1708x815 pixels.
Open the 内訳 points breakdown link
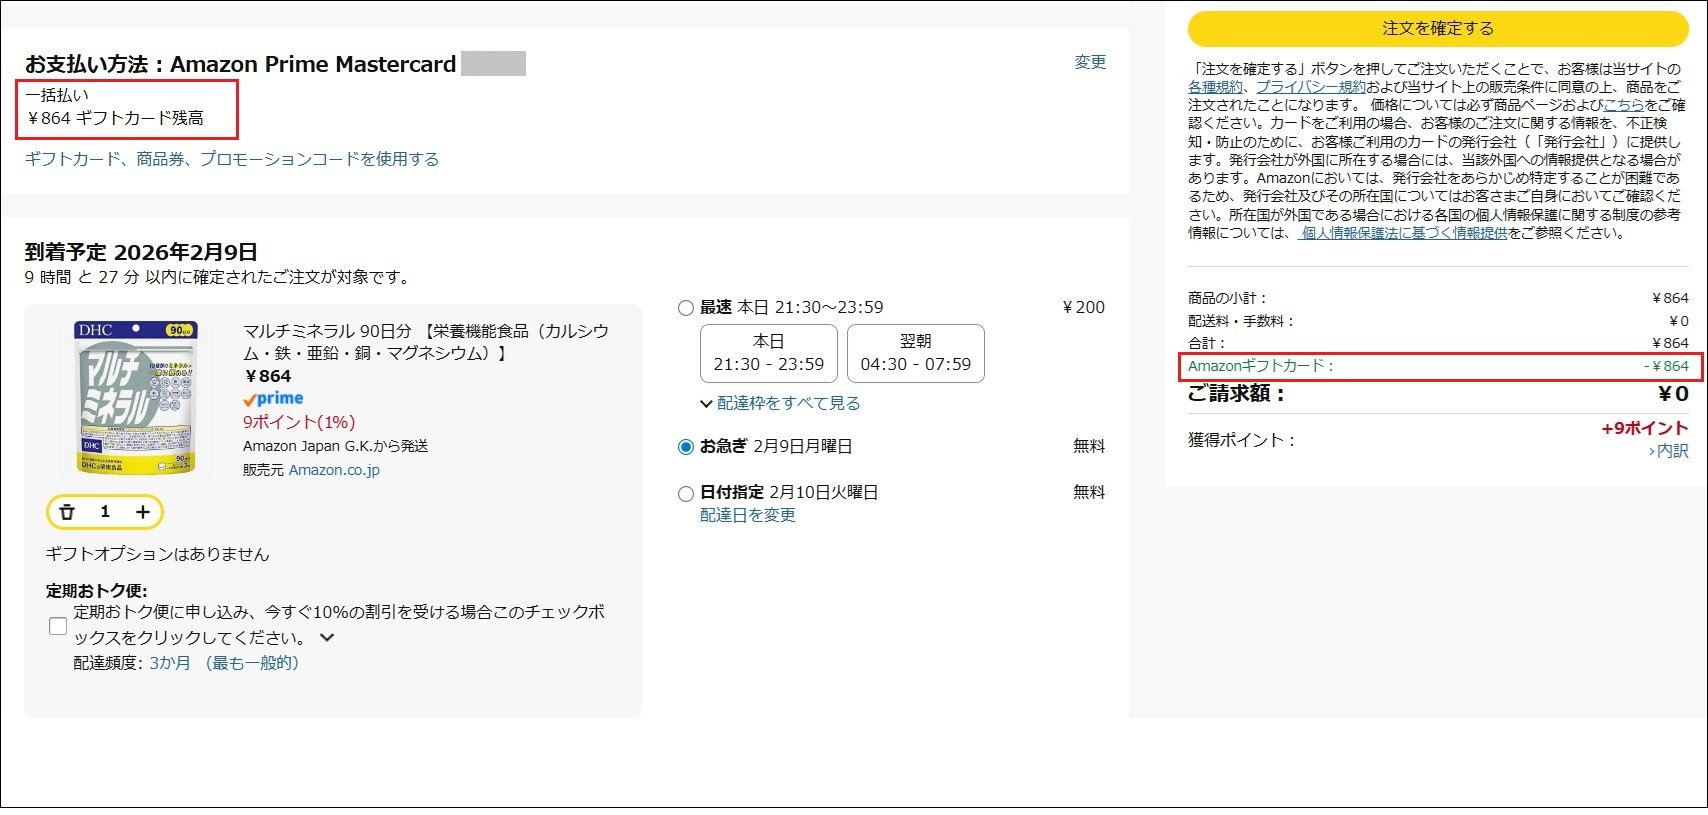pos(1669,451)
